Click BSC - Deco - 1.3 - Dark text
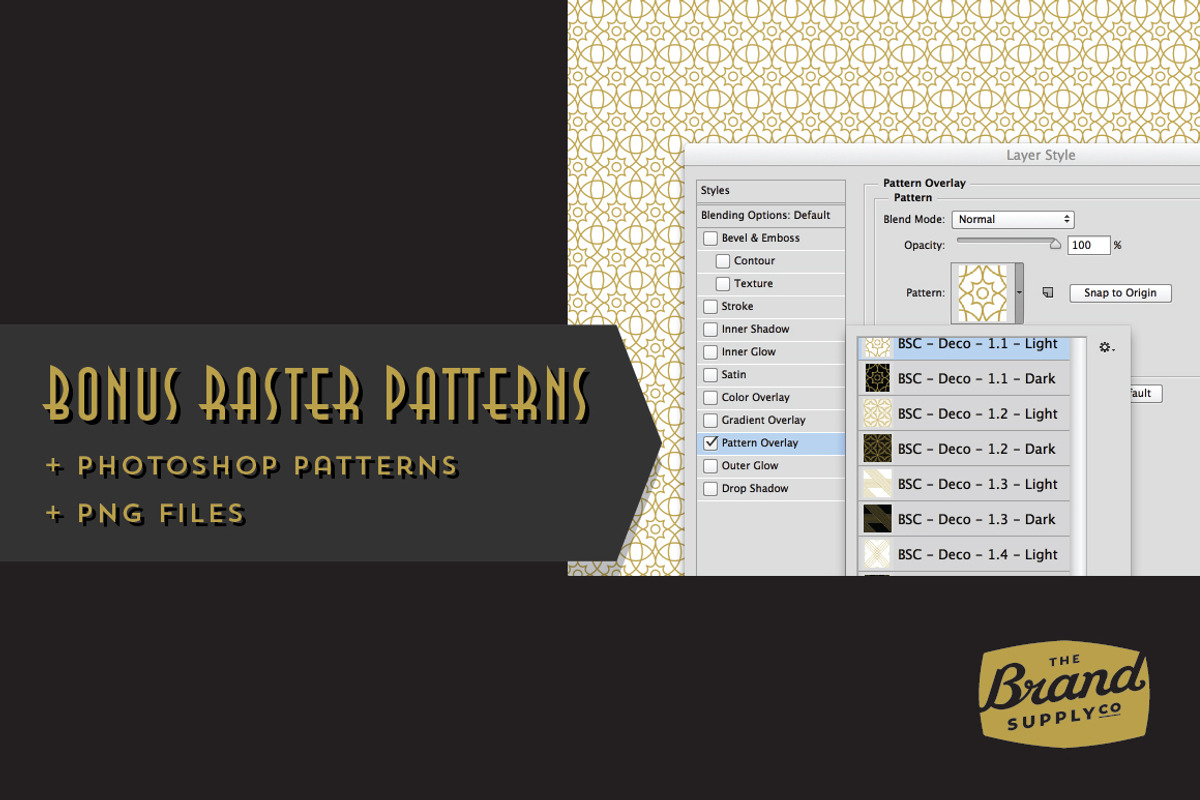1200x800 pixels. (977, 519)
